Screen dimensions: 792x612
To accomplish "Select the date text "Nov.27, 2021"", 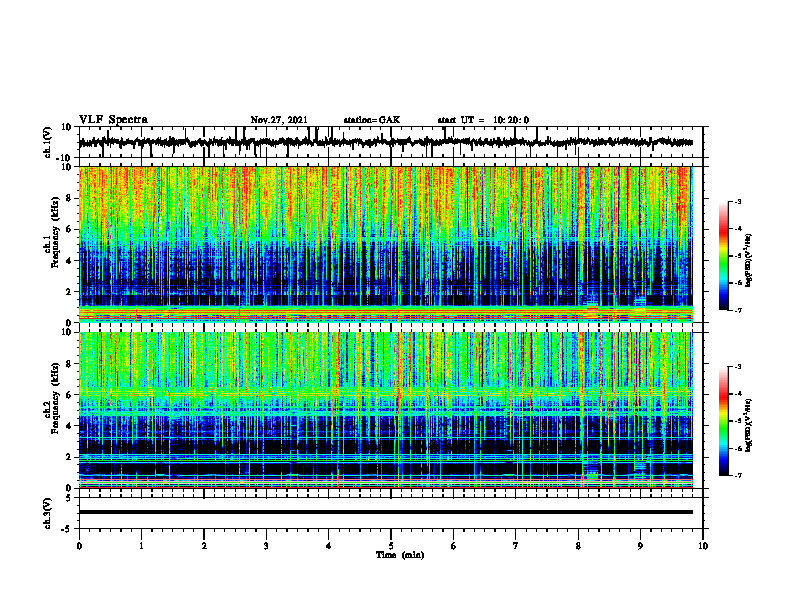I will click(279, 120).
